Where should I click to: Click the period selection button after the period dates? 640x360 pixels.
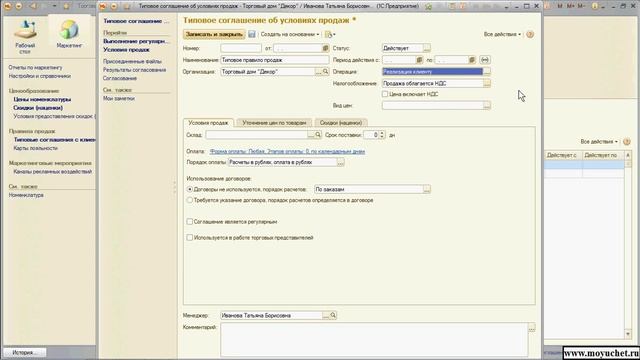click(484, 60)
